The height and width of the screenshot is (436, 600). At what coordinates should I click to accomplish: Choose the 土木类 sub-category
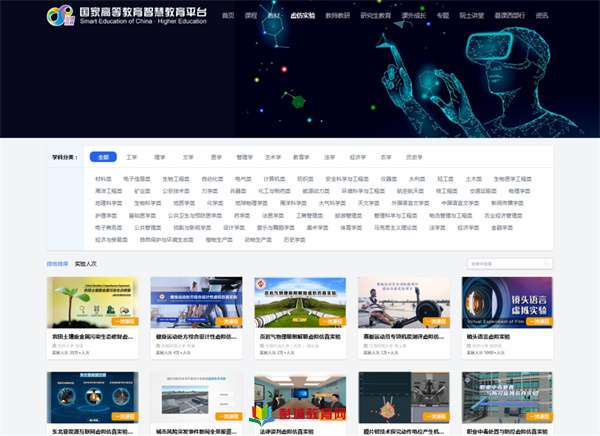pos(474,179)
